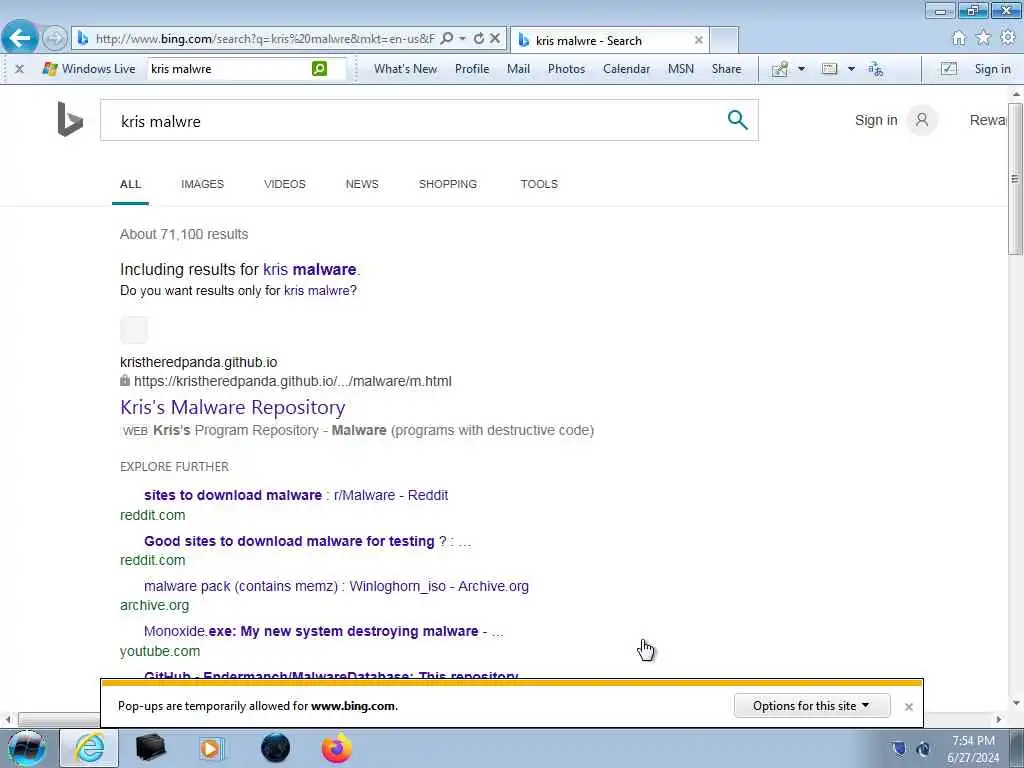Close the Windows Live toolbar
Viewport: 1024px width, 768px height.
coord(20,69)
